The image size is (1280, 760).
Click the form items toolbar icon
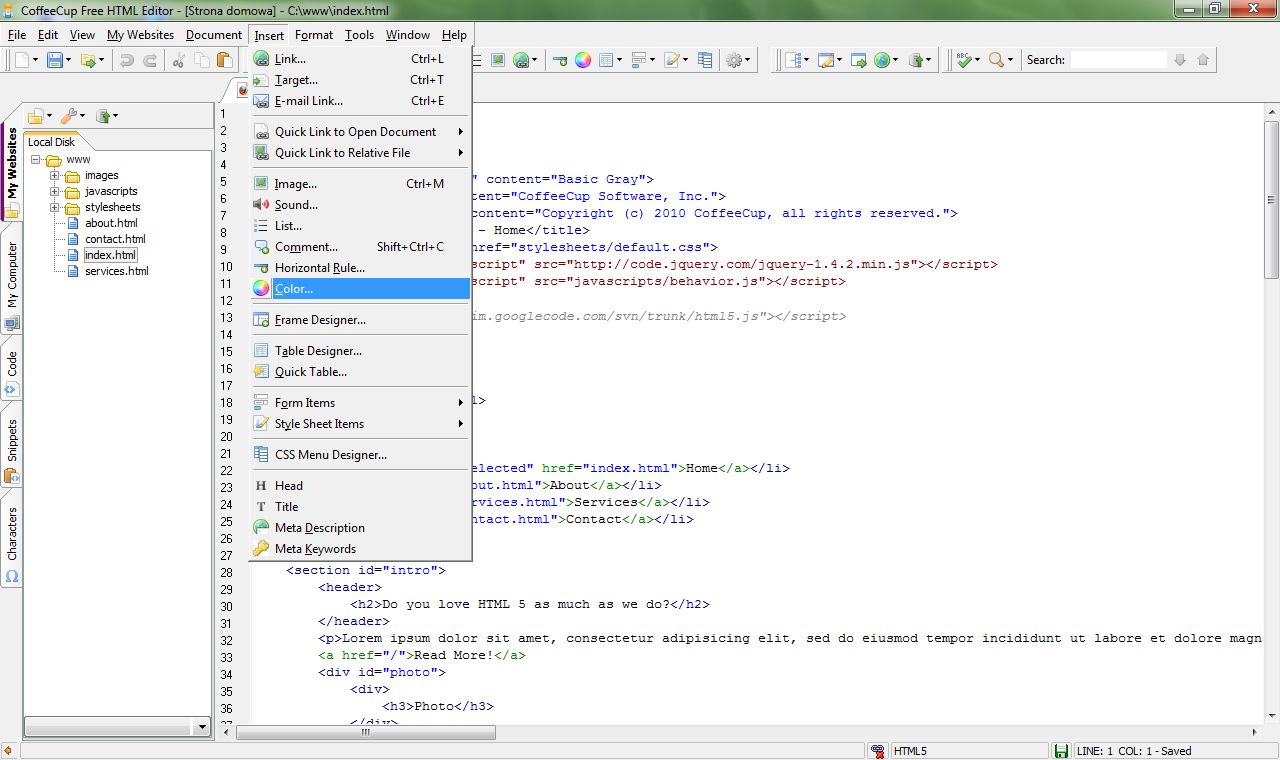pyautogui.click(x=640, y=60)
